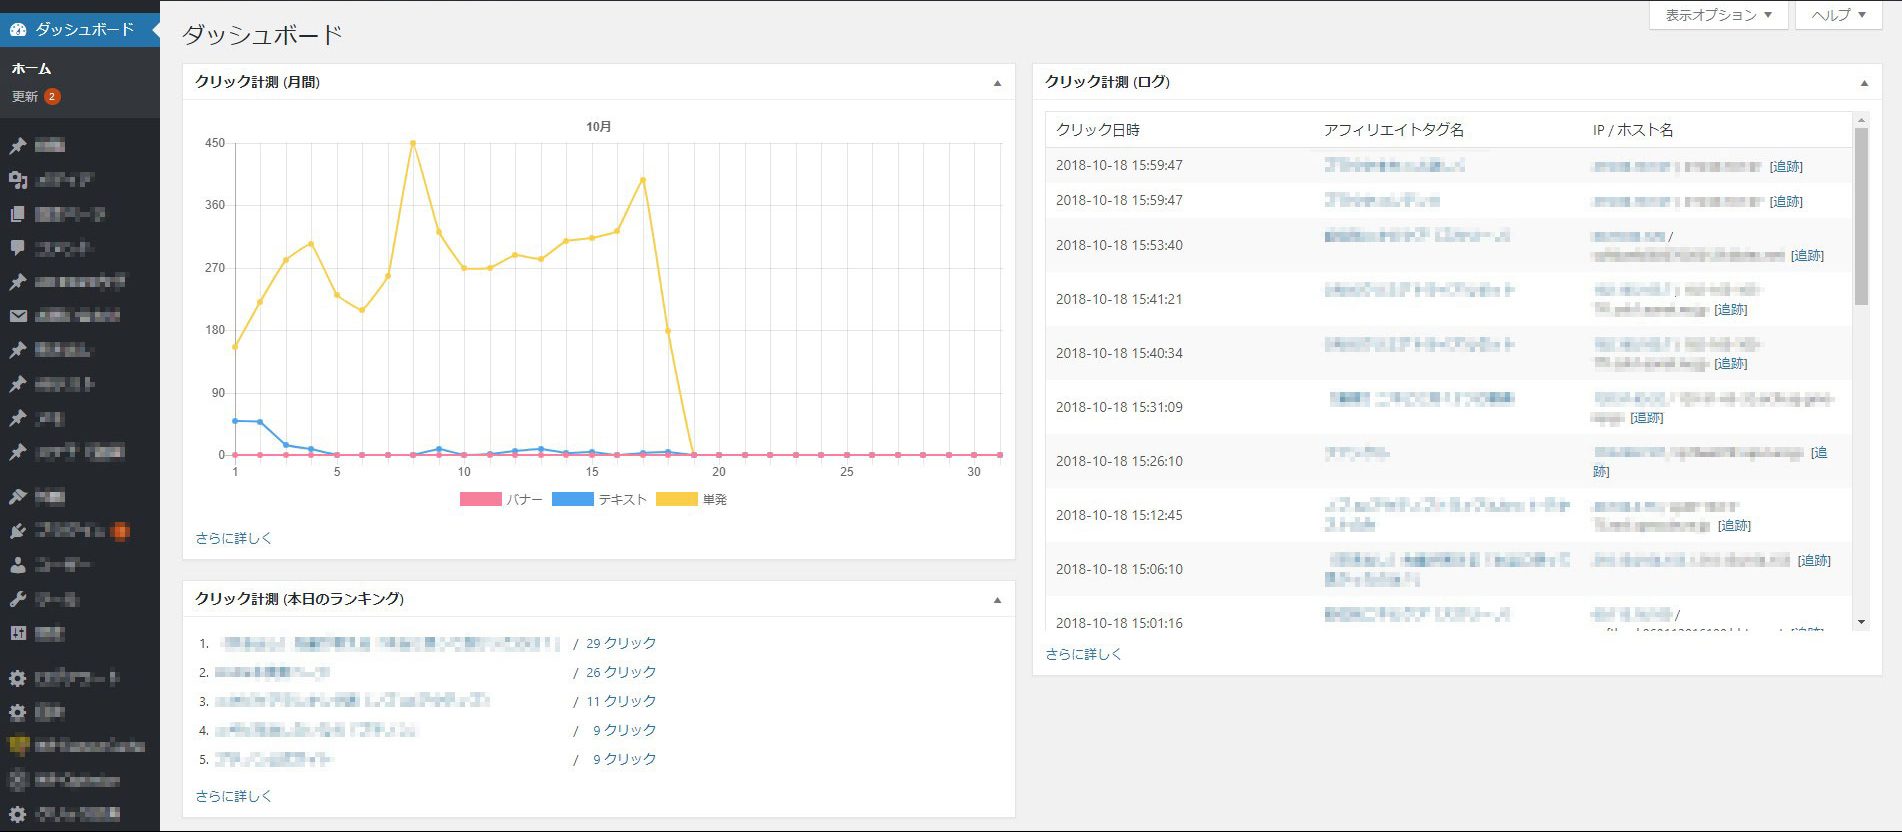Image resolution: width=1902 pixels, height=832 pixels.
Task: Click 追跡 link for the 15:53:40 log row
Action: tap(1807, 256)
